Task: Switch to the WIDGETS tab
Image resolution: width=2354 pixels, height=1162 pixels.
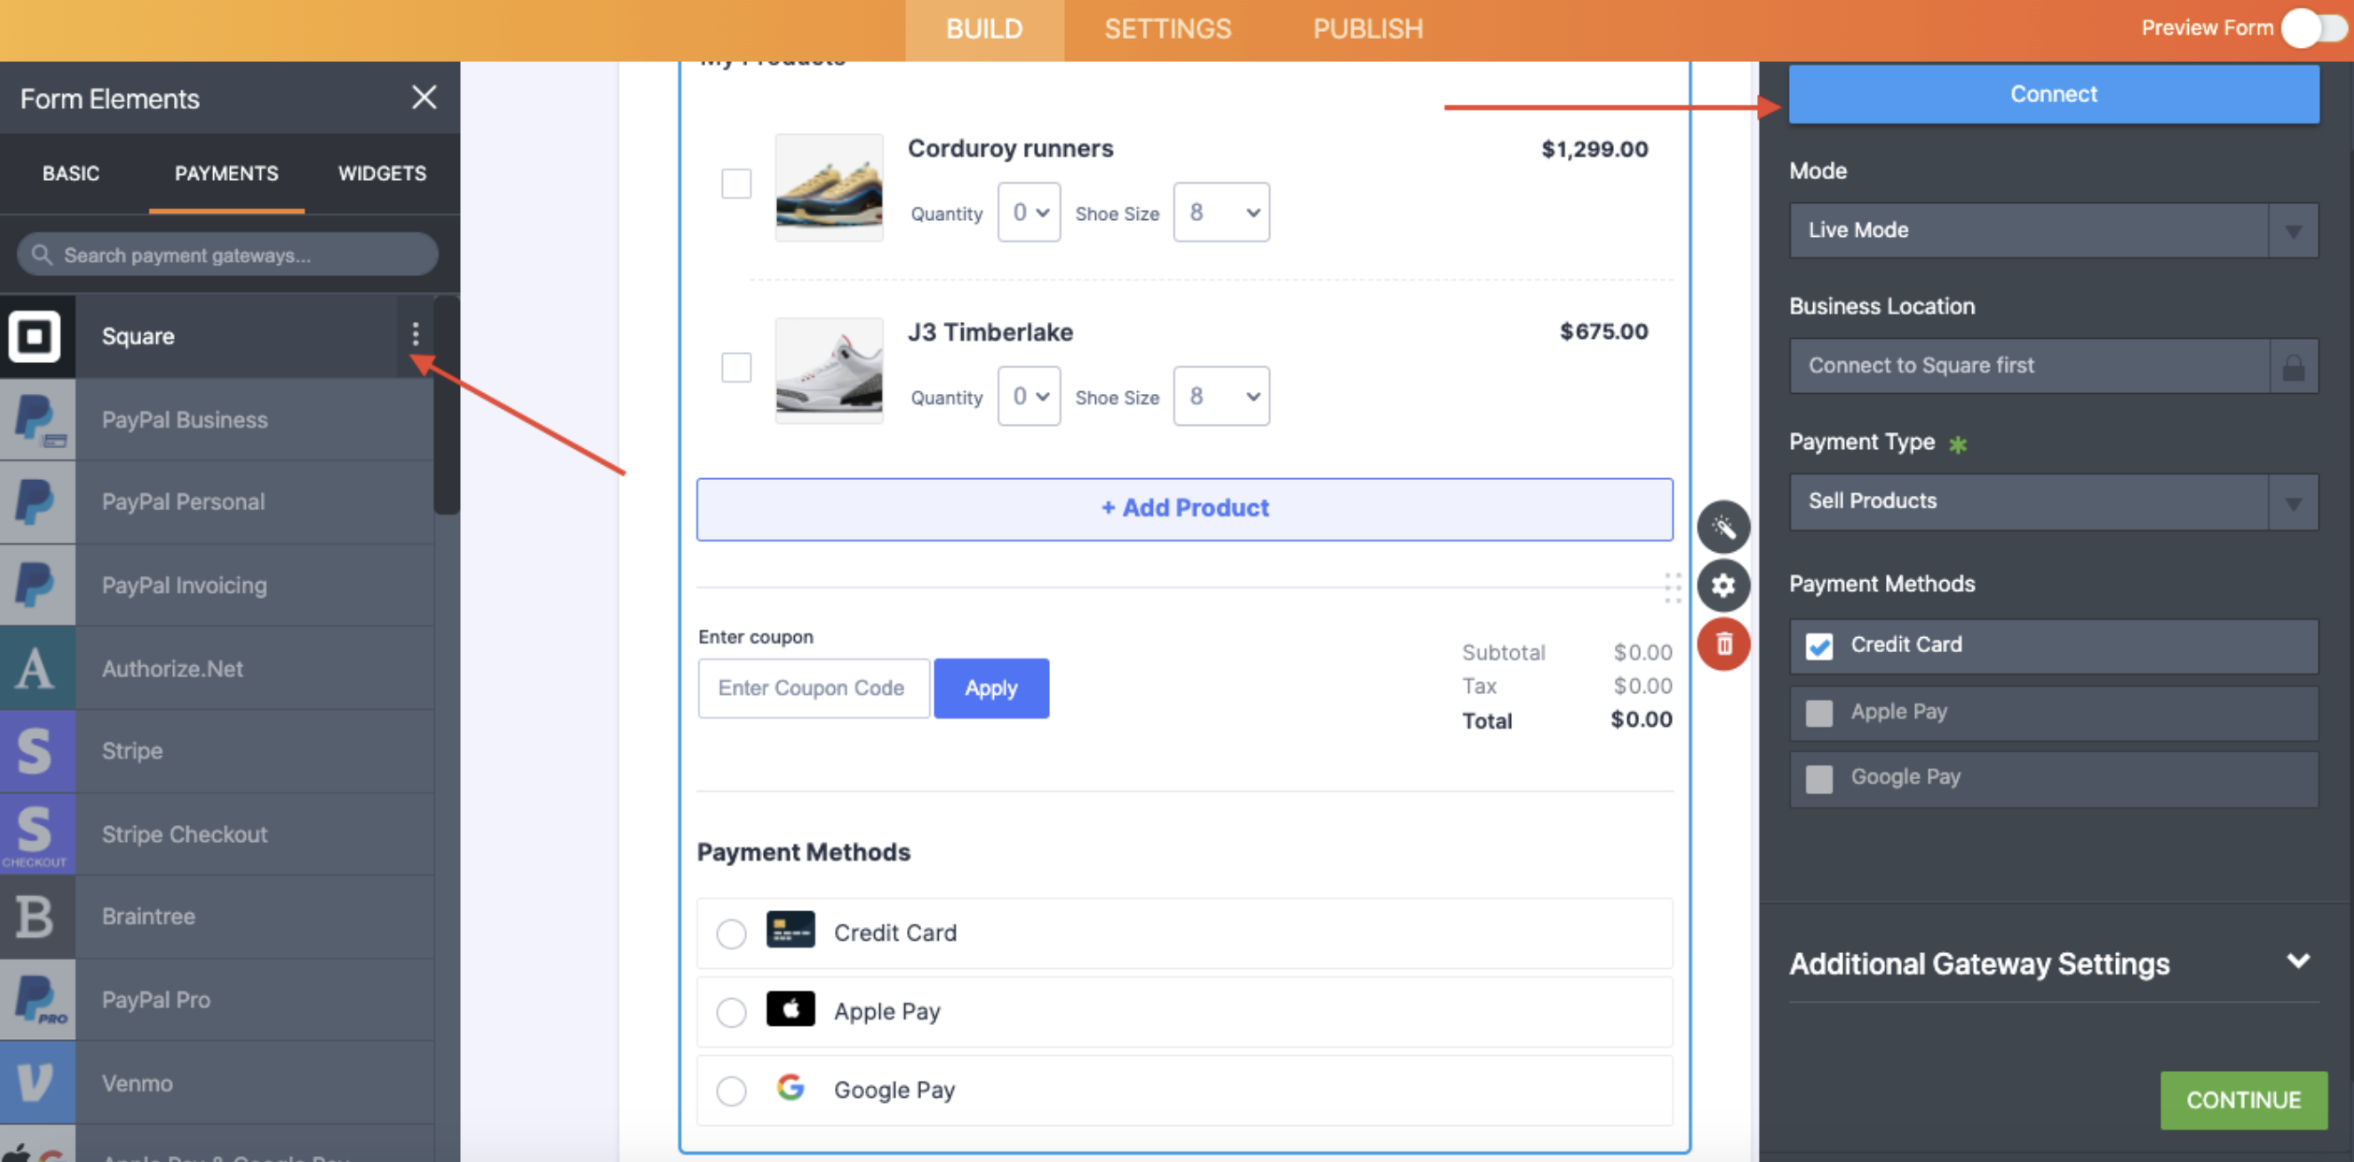Action: point(382,173)
